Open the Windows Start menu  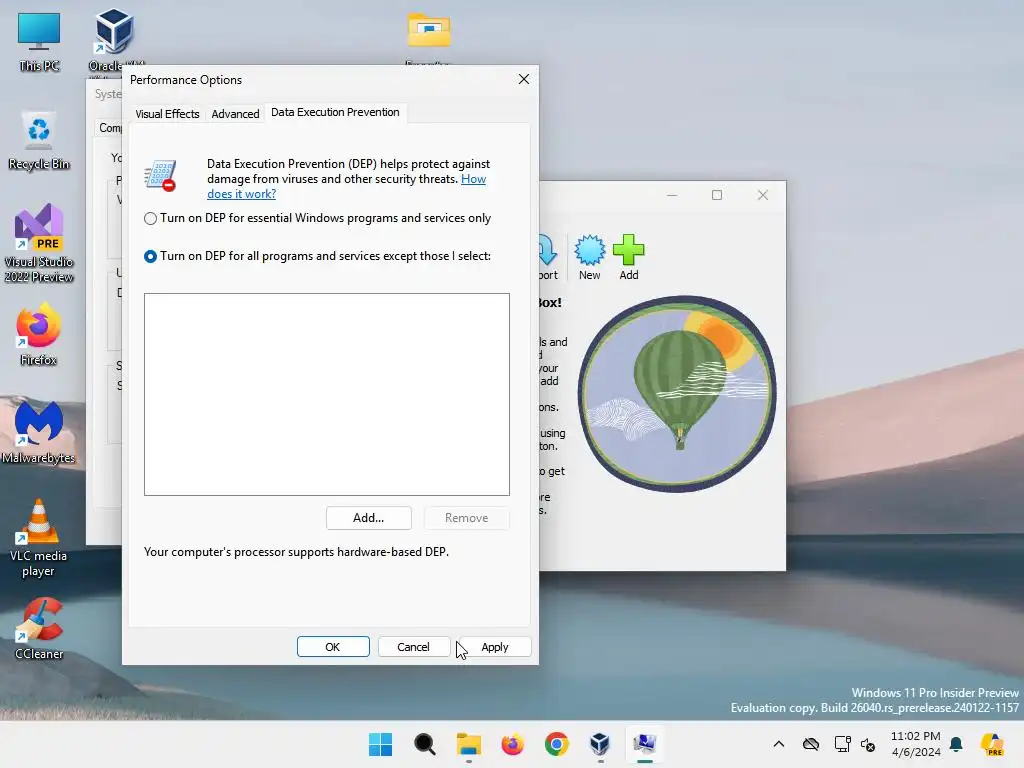click(380, 744)
